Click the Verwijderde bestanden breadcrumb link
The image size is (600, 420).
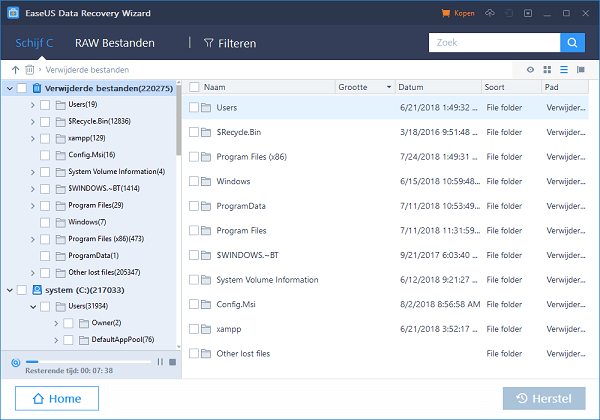point(87,70)
